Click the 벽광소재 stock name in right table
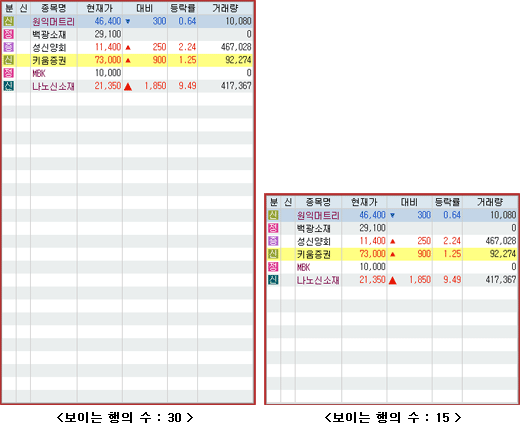Viewport: 520px width, 435px height. point(314,228)
